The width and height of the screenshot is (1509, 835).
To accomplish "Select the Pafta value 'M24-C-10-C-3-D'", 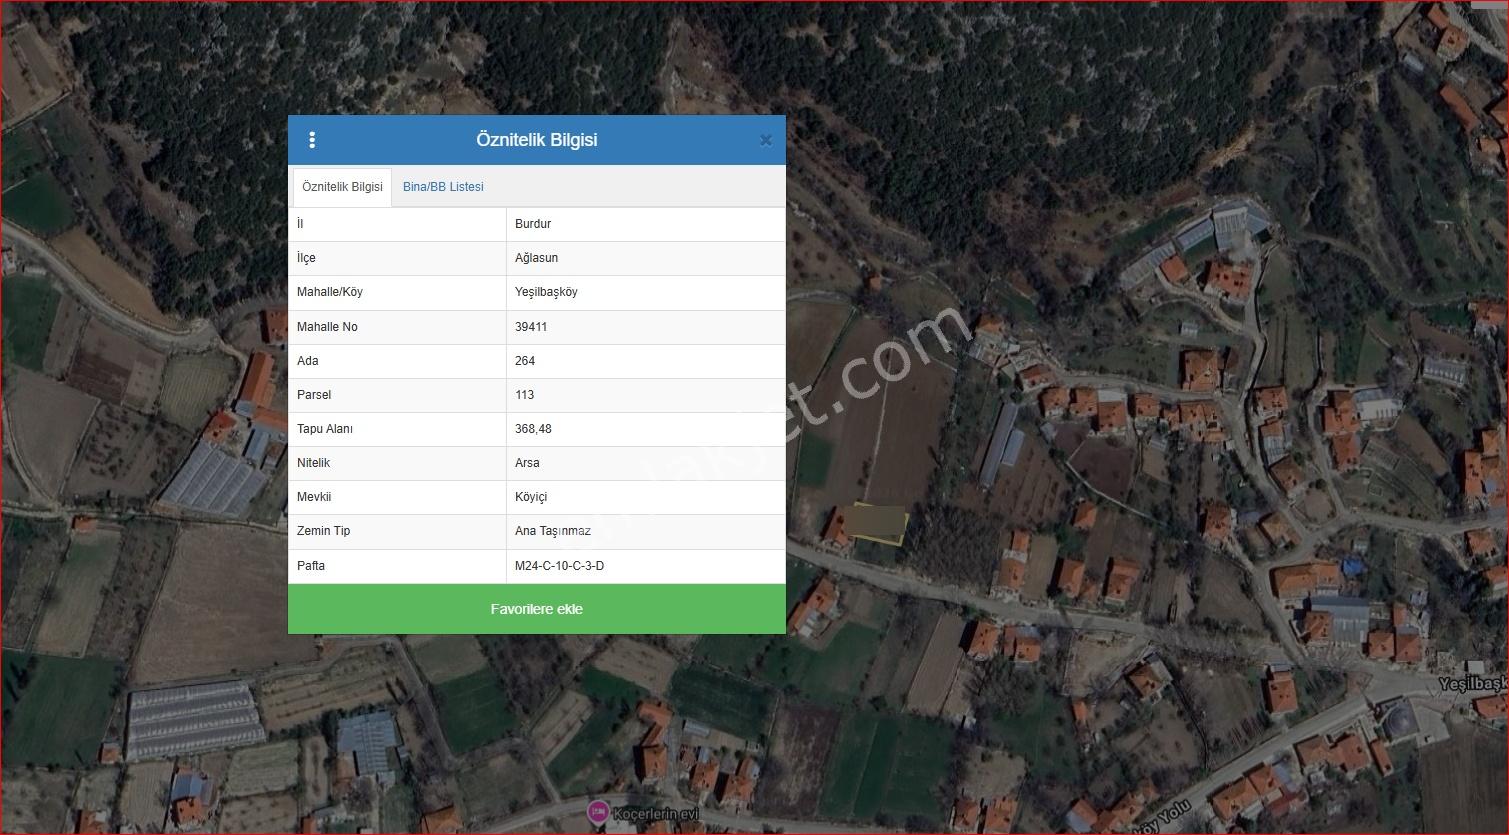I will click(559, 566).
